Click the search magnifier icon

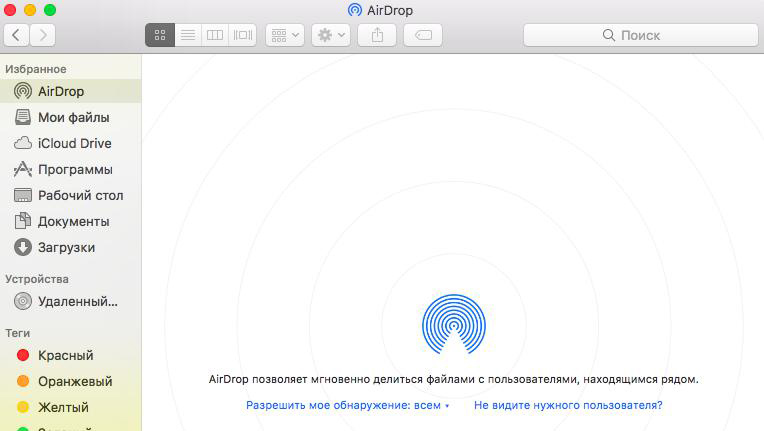point(609,35)
